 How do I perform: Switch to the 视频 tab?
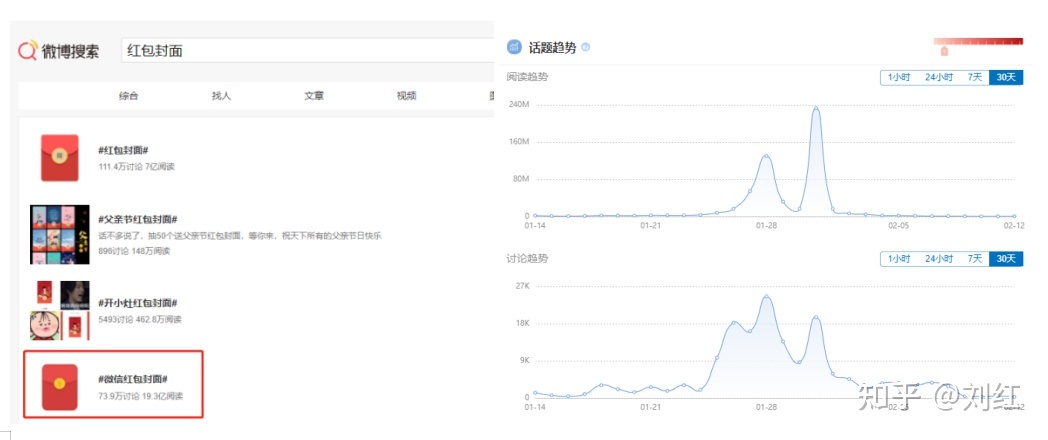406,96
